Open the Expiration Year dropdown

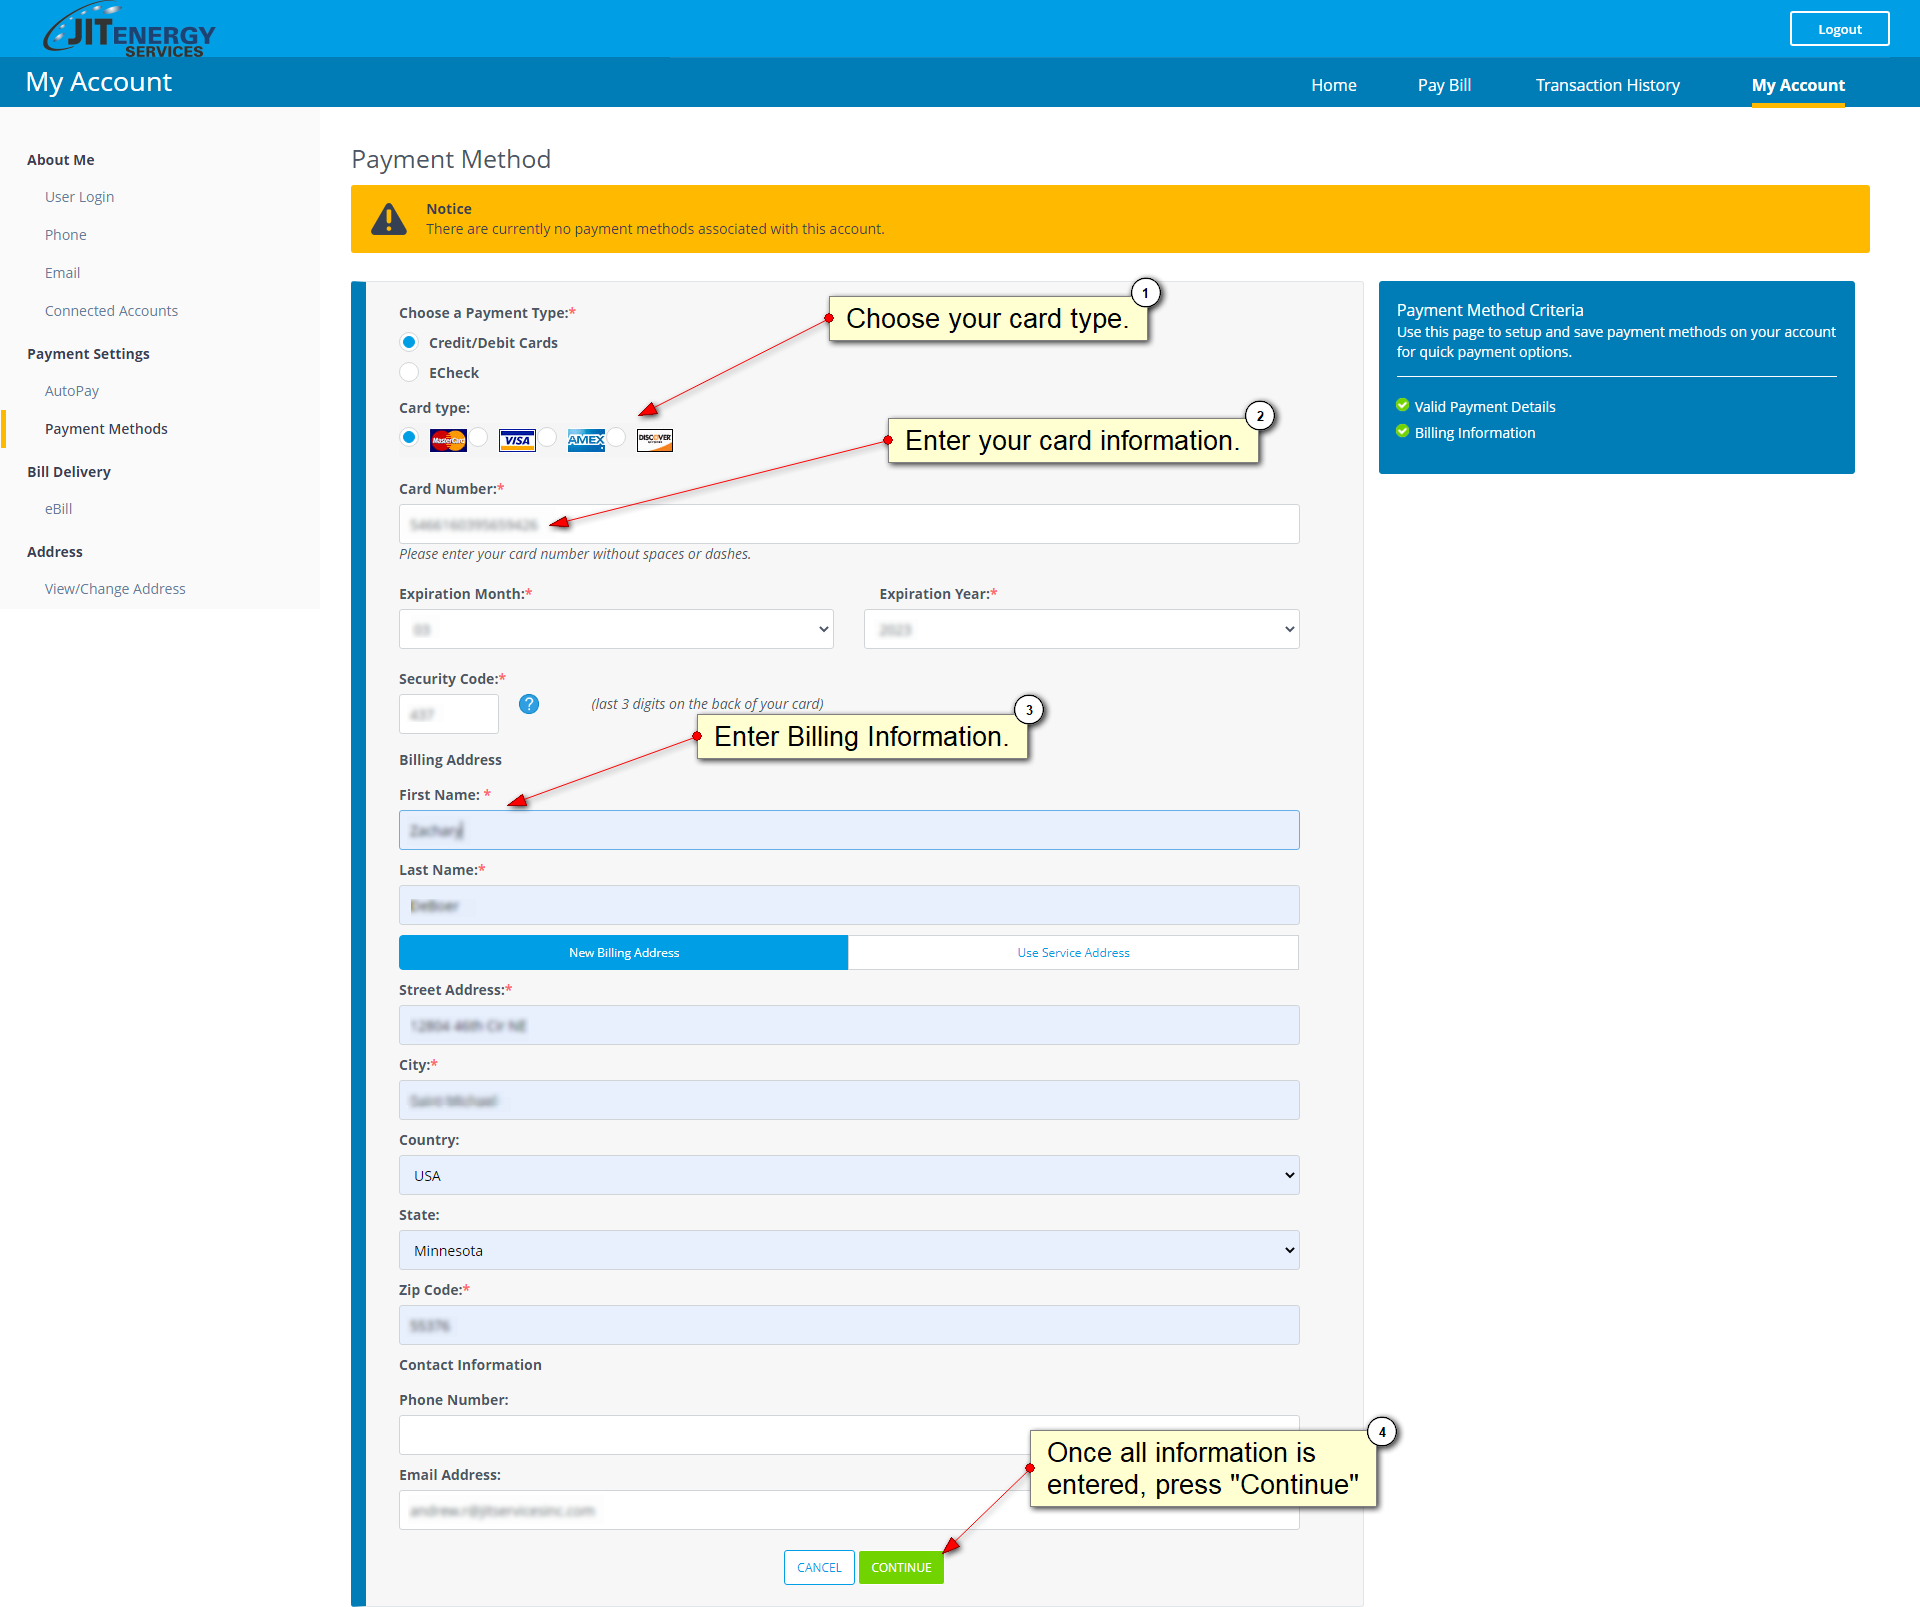pos(1081,629)
